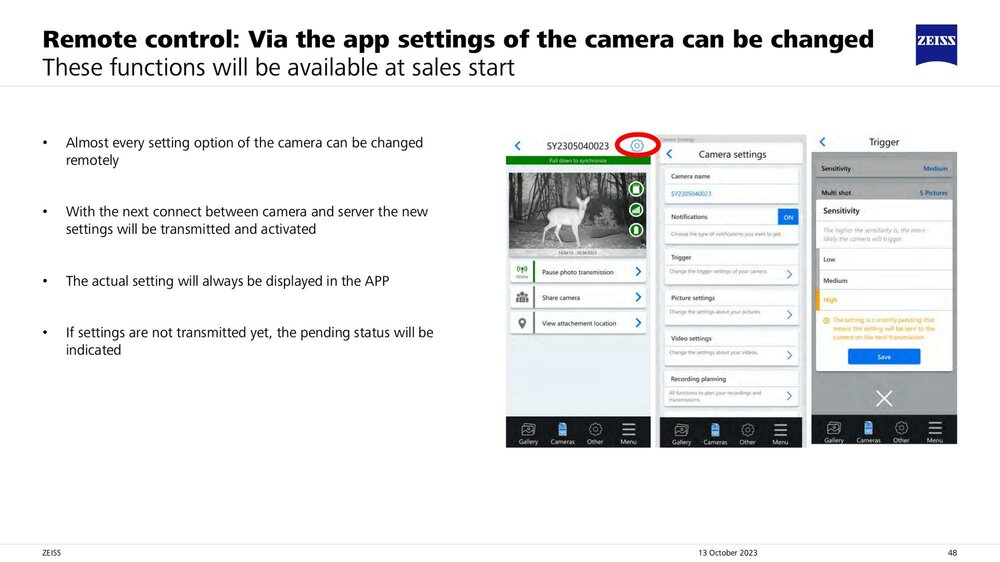Close the Sensitivity dialog with the white X
1000x562 pixels.
[884, 398]
